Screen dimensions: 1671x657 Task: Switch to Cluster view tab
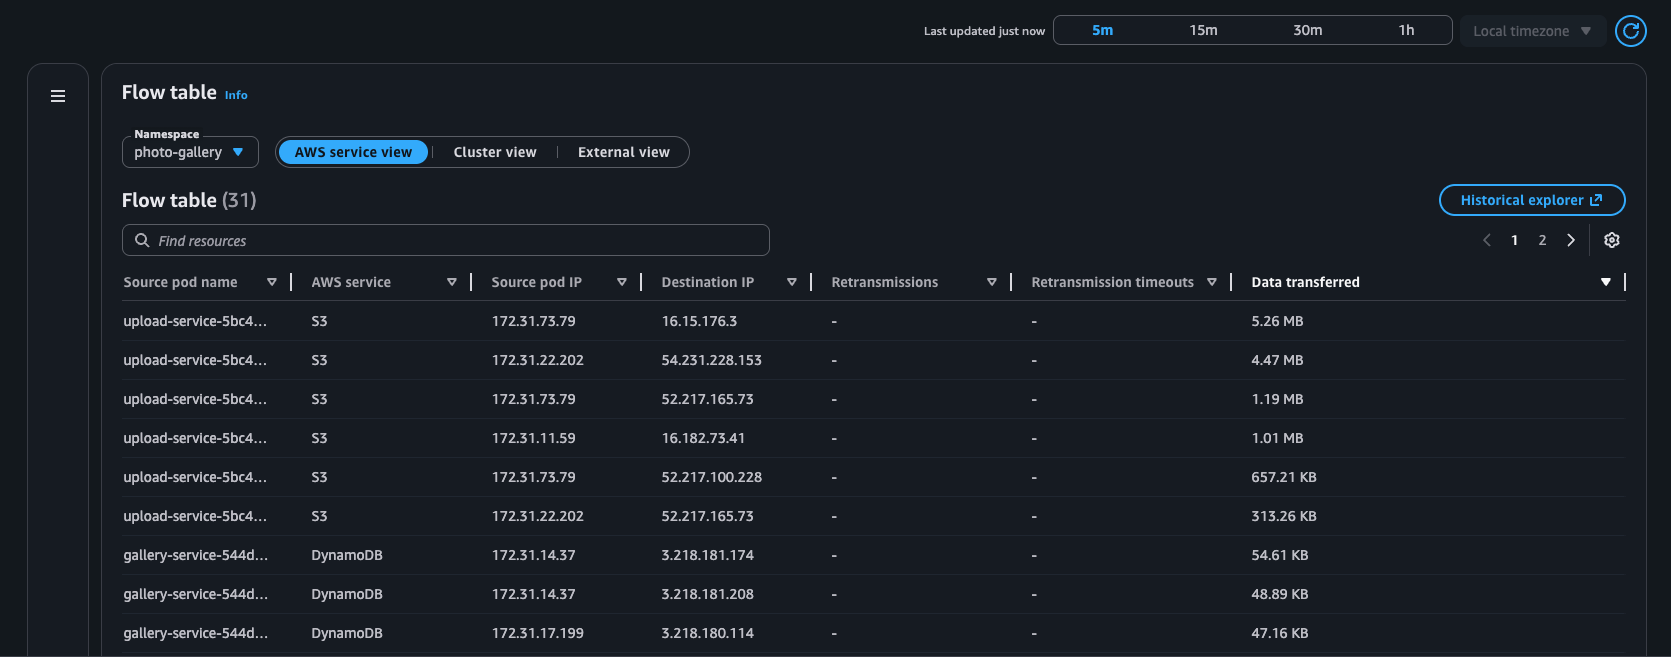[495, 152]
